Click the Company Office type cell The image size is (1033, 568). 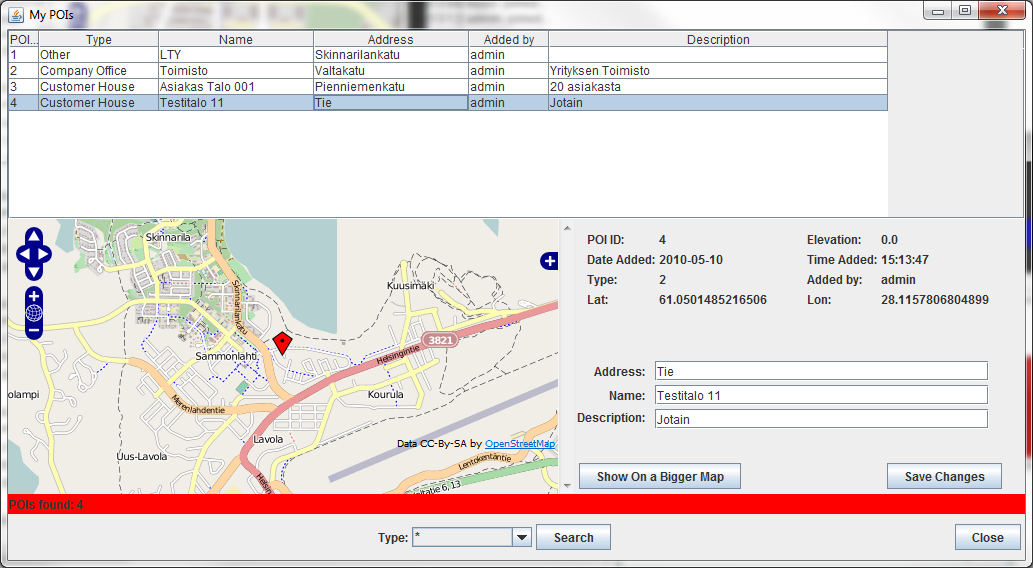[98, 71]
